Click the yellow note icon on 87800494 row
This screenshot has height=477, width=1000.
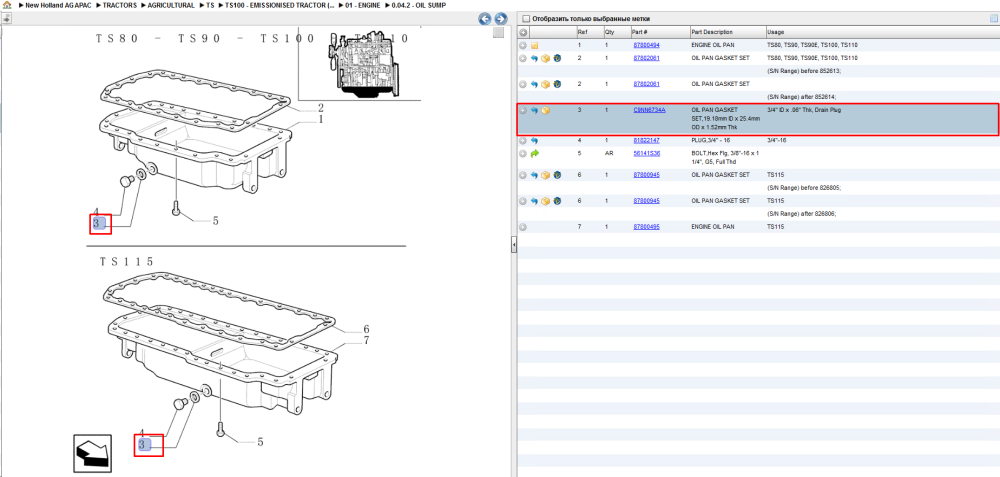tap(534, 46)
